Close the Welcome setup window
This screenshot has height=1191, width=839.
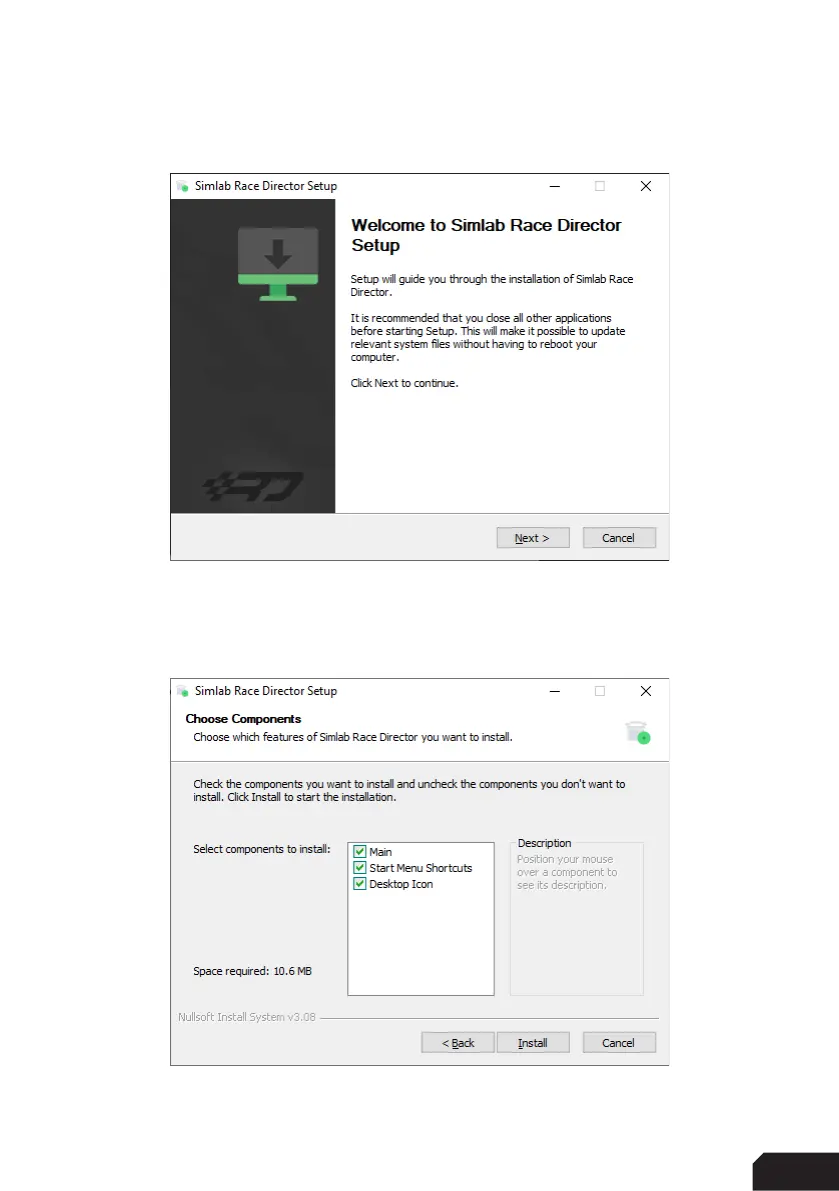tap(645, 186)
